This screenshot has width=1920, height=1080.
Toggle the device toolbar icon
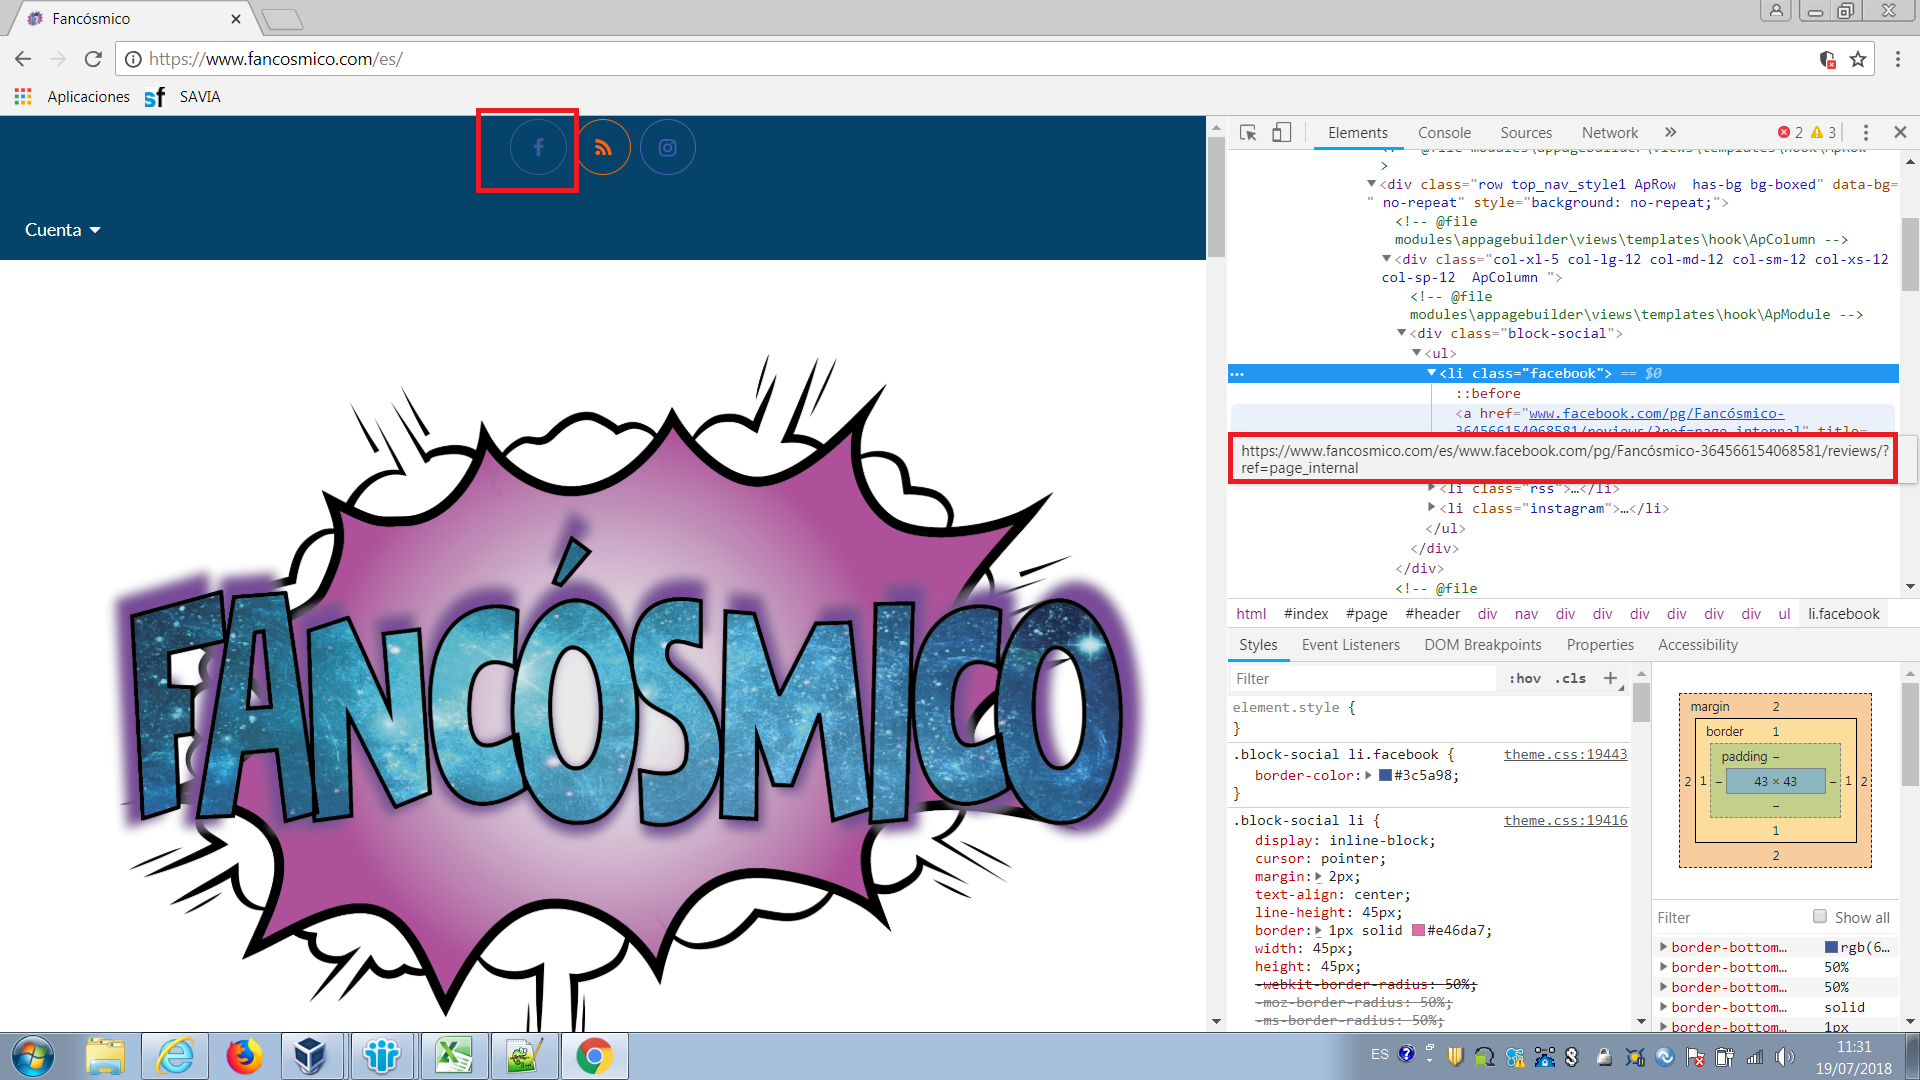pos(1281,133)
